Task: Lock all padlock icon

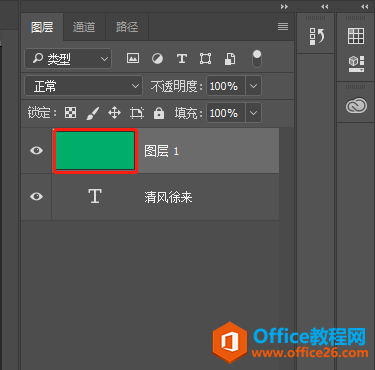Action: pyautogui.click(x=159, y=113)
